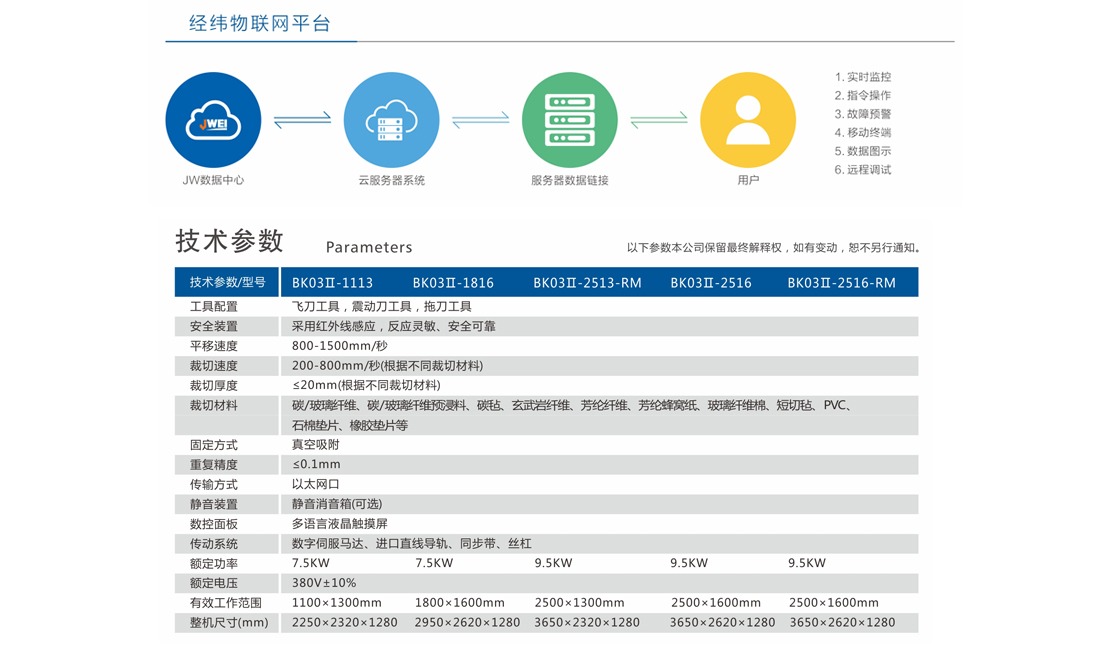Click the arrows between 服务器数据链接 and 用户

coord(658,118)
